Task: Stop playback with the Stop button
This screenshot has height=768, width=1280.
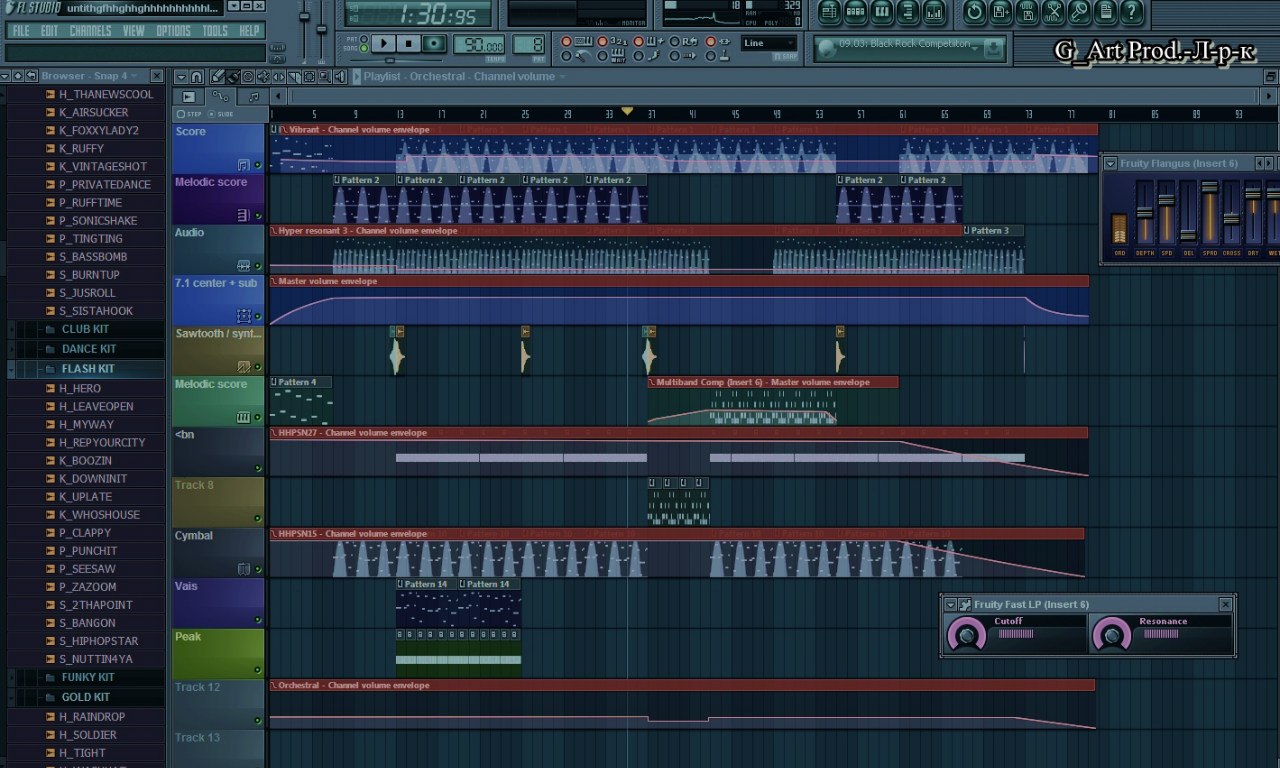Action: coord(409,43)
